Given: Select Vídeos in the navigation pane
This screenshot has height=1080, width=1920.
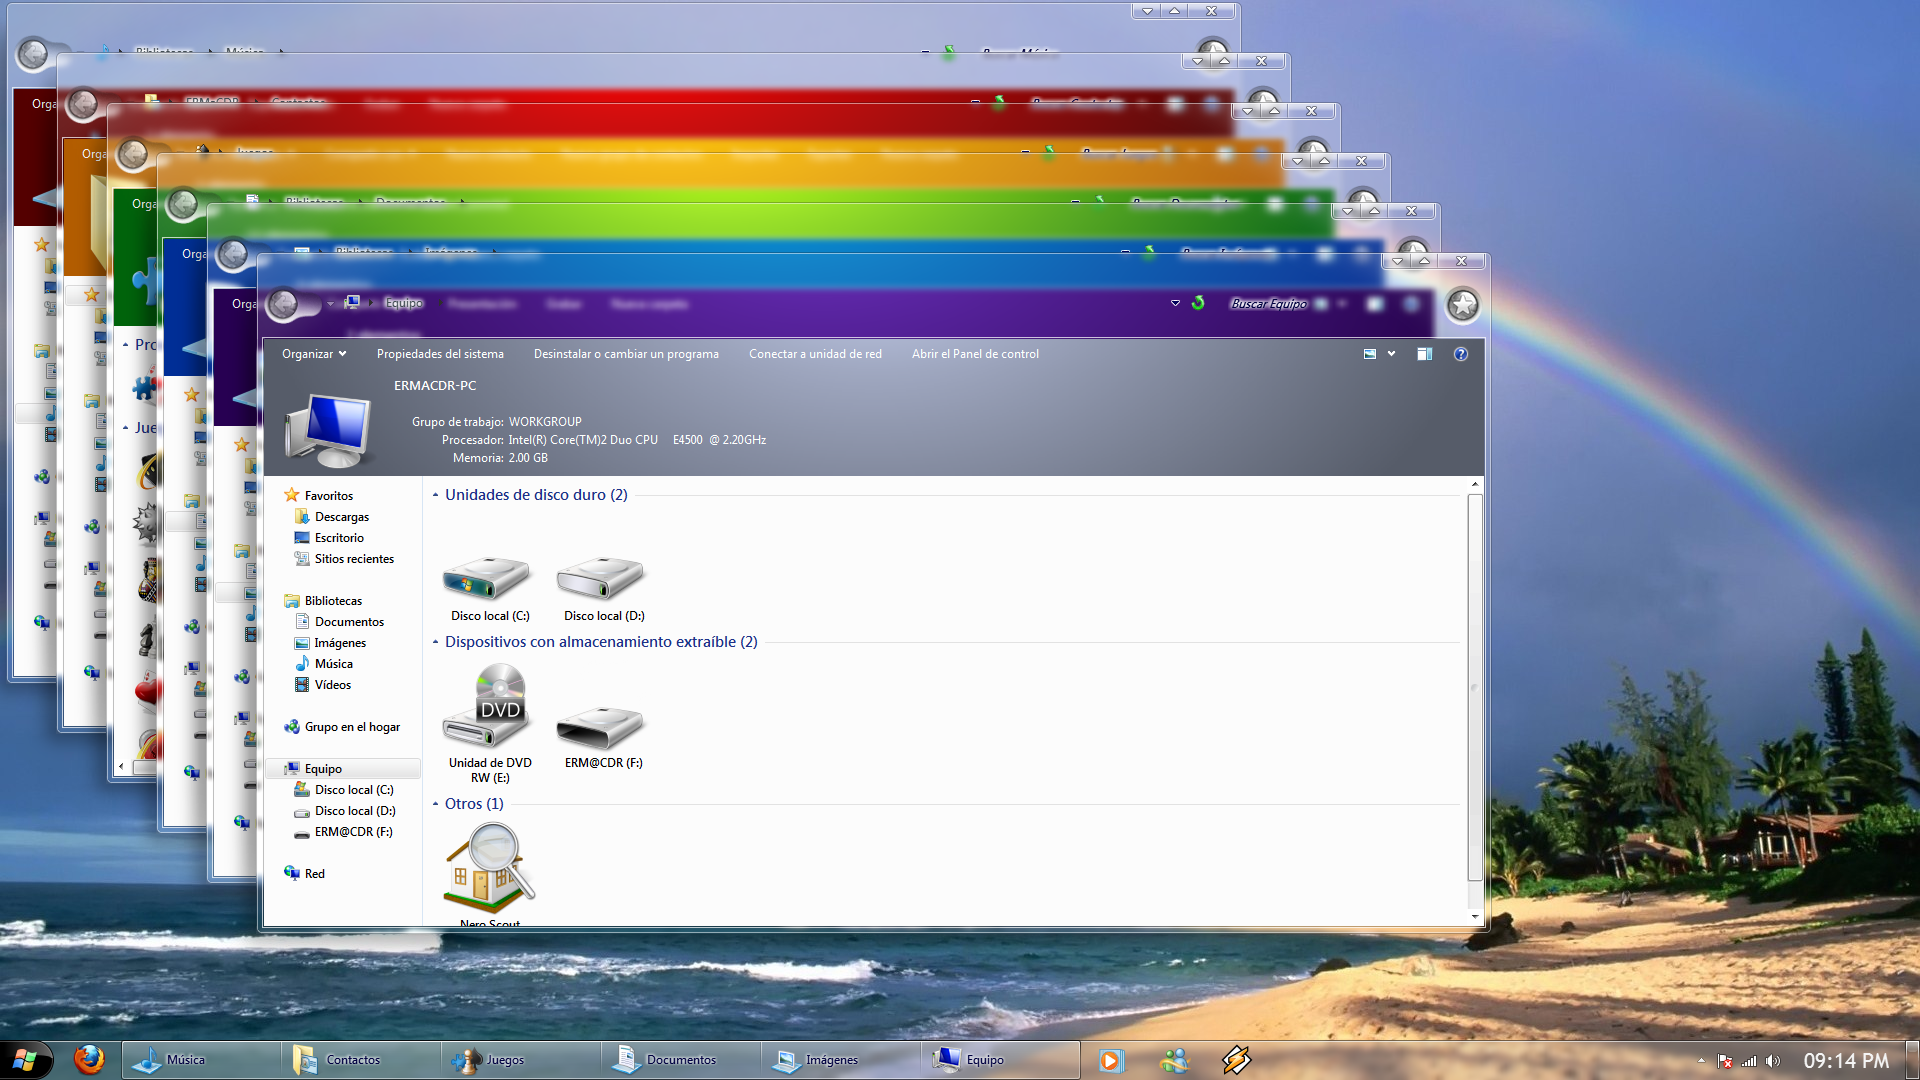Looking at the screenshot, I should point(323,685).
